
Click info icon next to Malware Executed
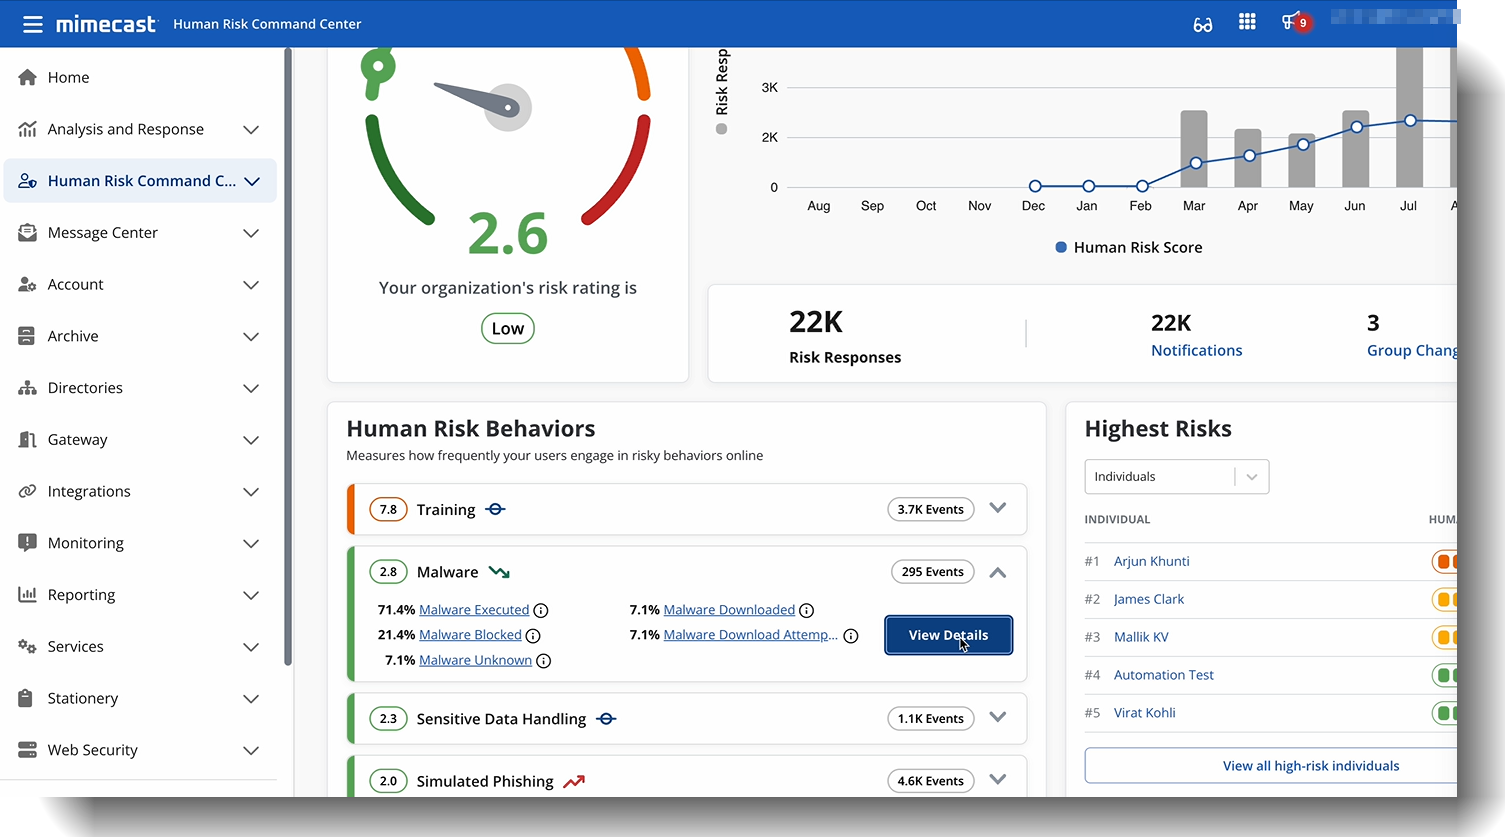(541, 610)
